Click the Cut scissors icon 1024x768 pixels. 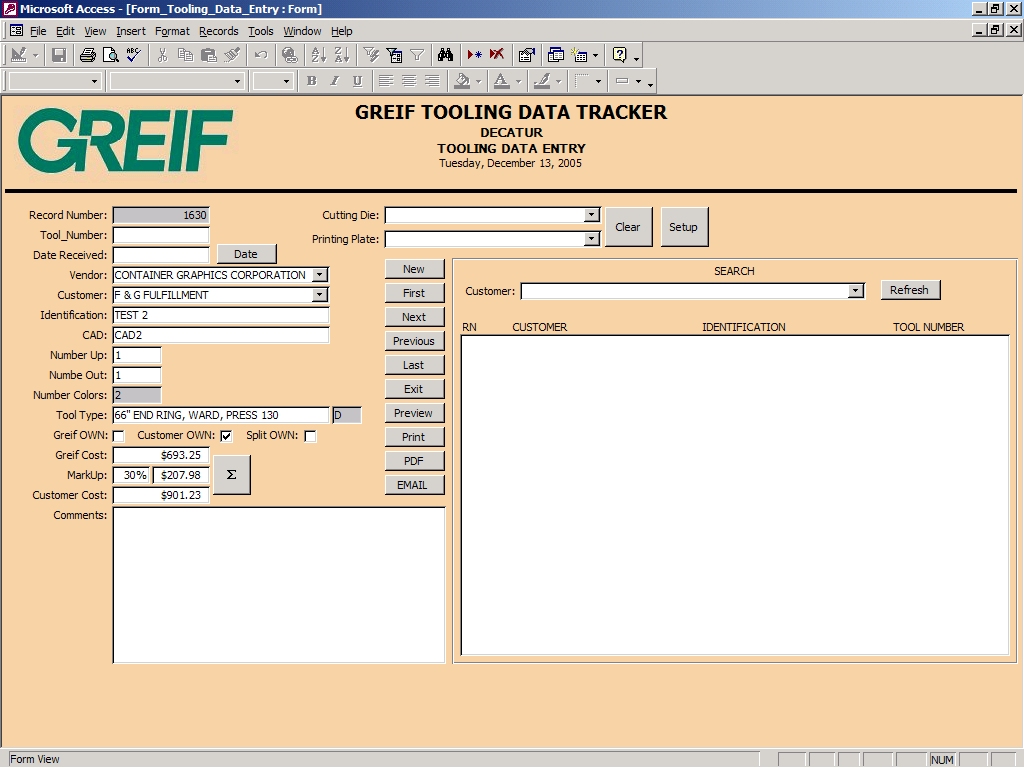(163, 56)
